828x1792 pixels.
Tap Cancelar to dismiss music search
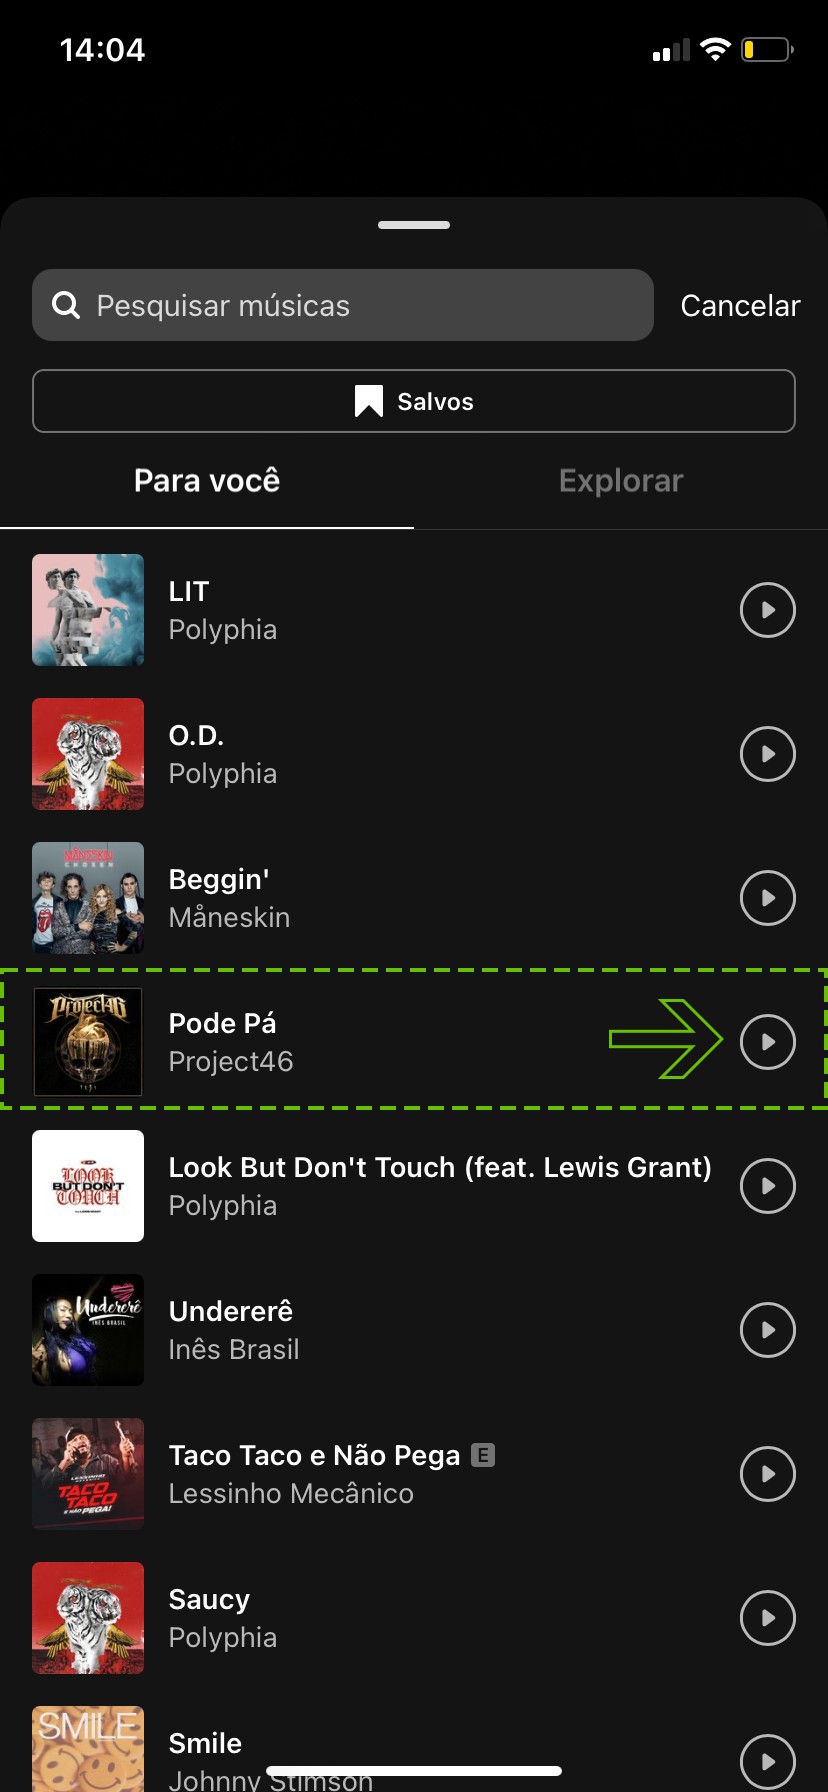tap(740, 306)
